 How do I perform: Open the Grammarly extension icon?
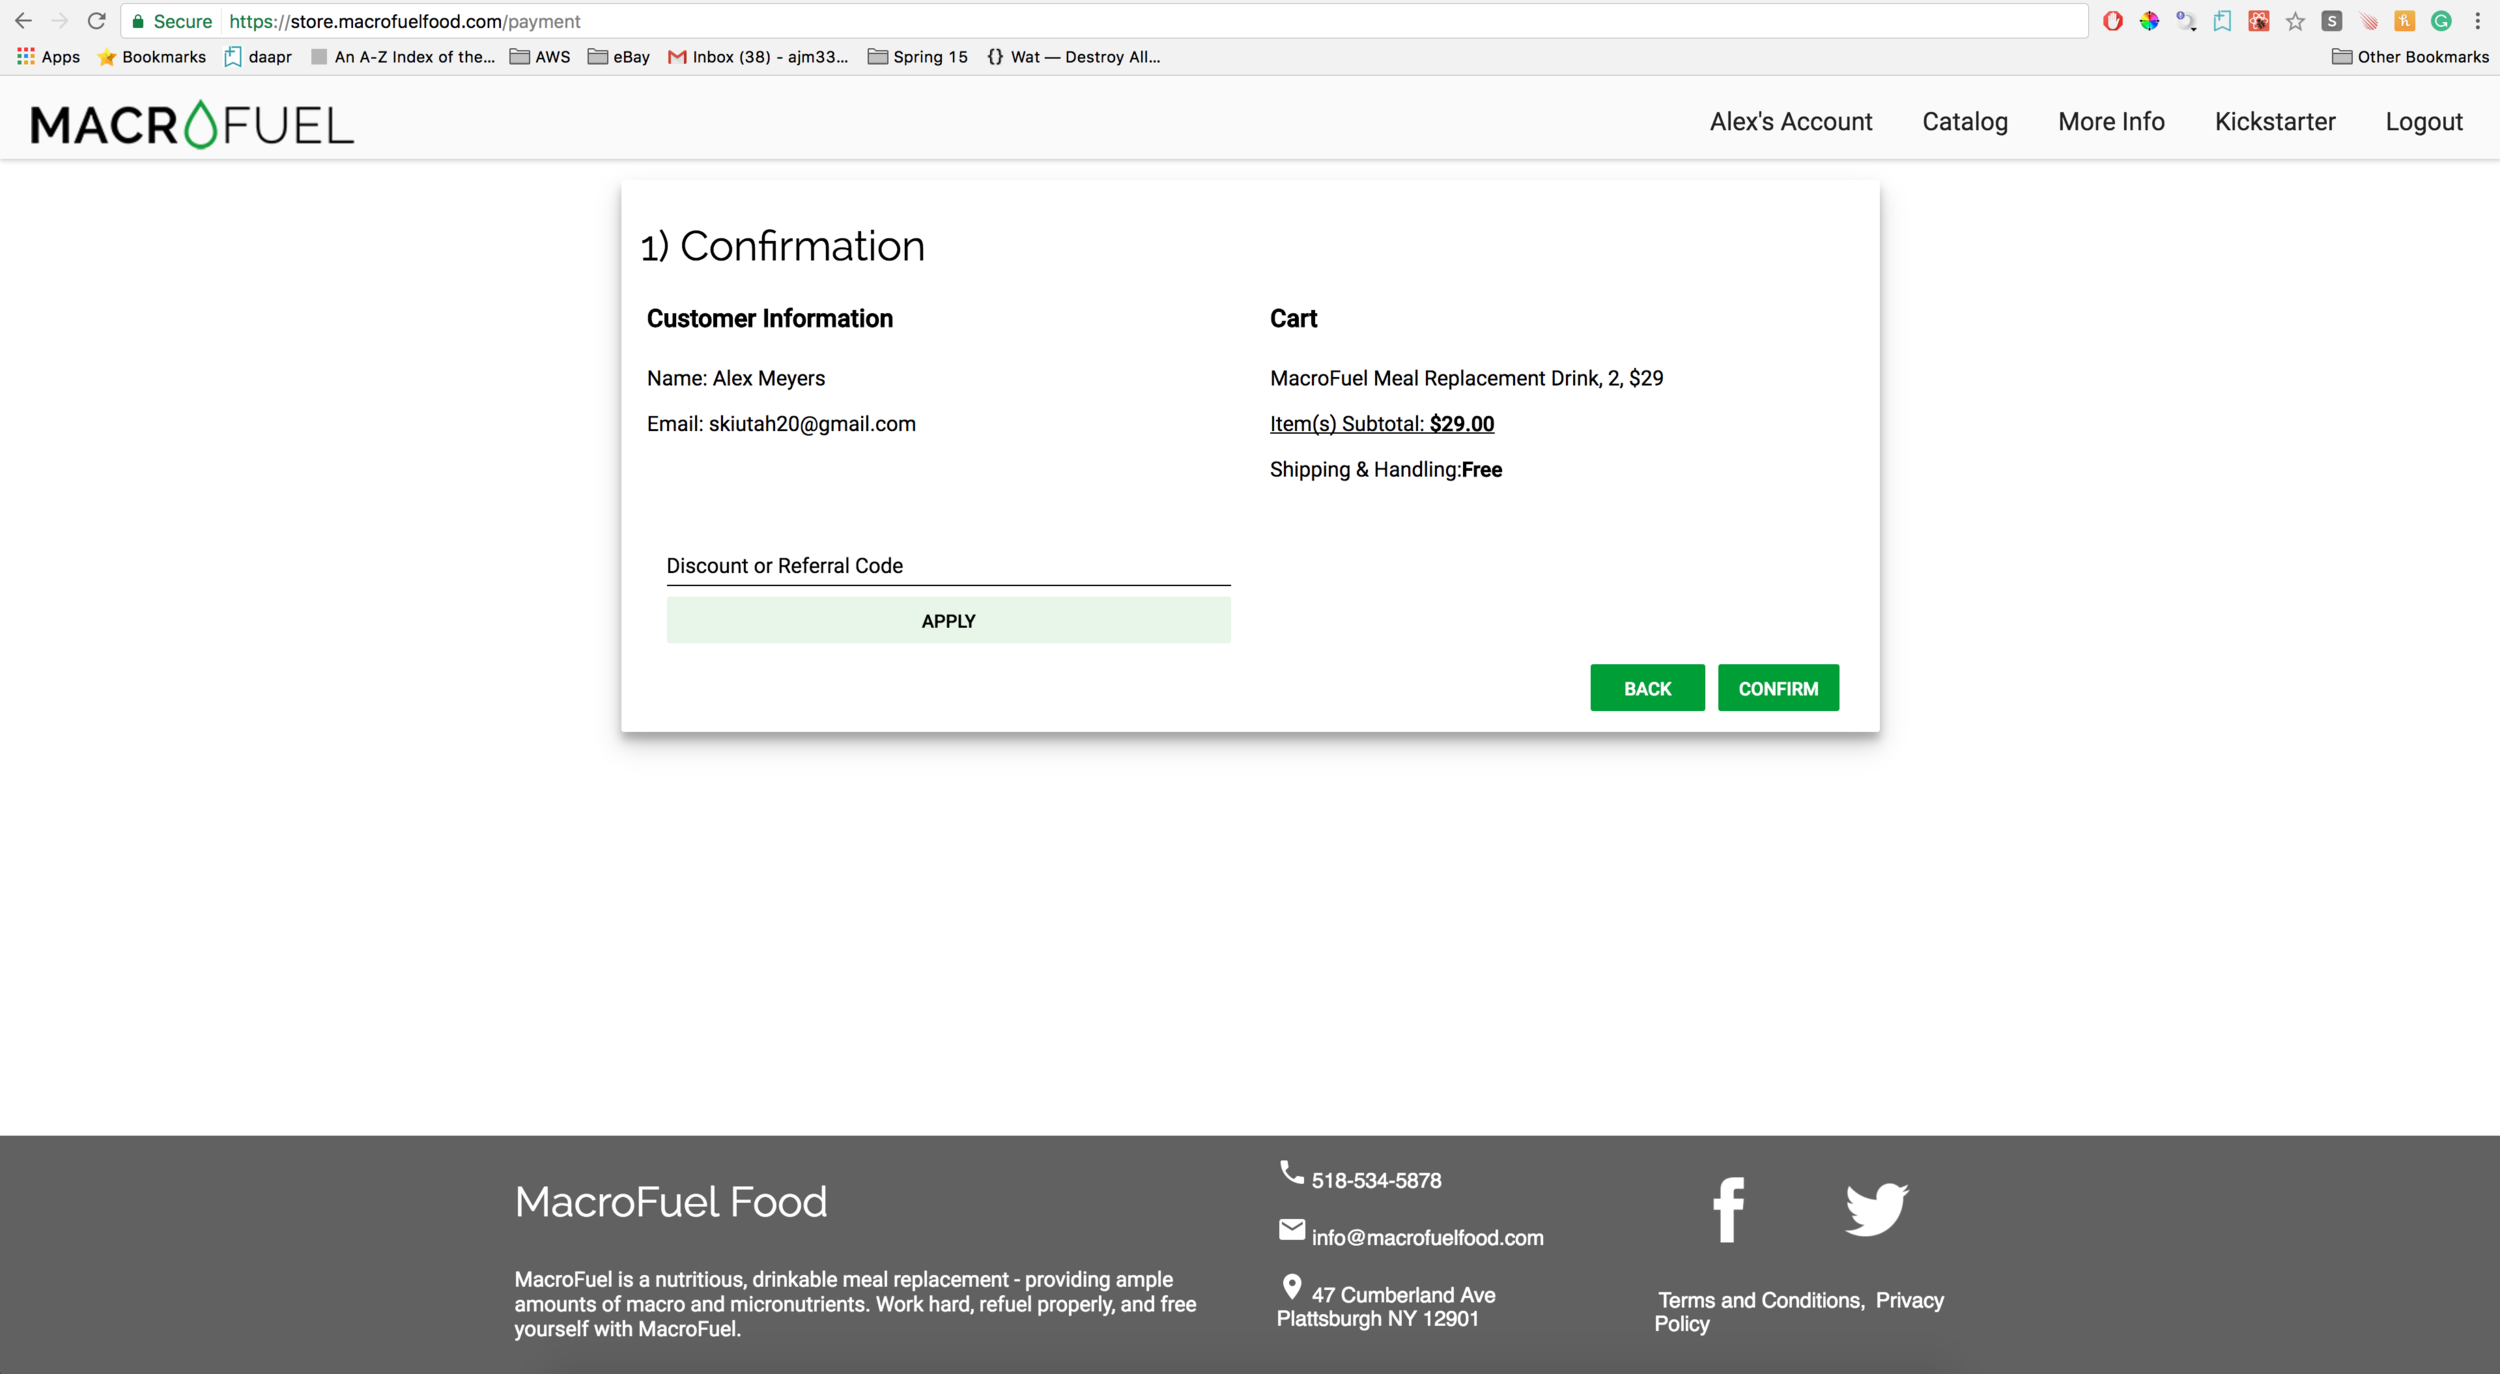coord(2441,21)
